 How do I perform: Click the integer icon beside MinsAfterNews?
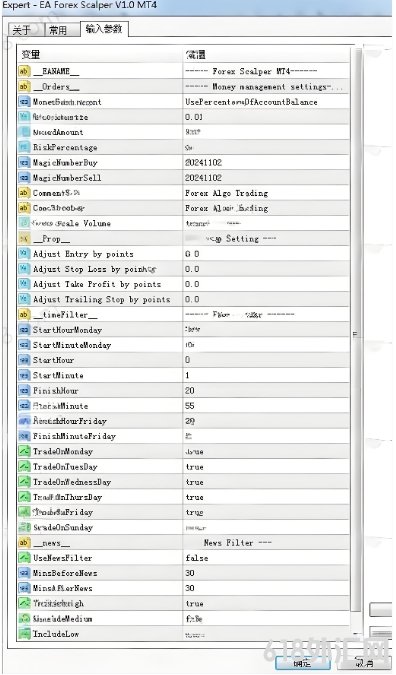tap(24, 588)
